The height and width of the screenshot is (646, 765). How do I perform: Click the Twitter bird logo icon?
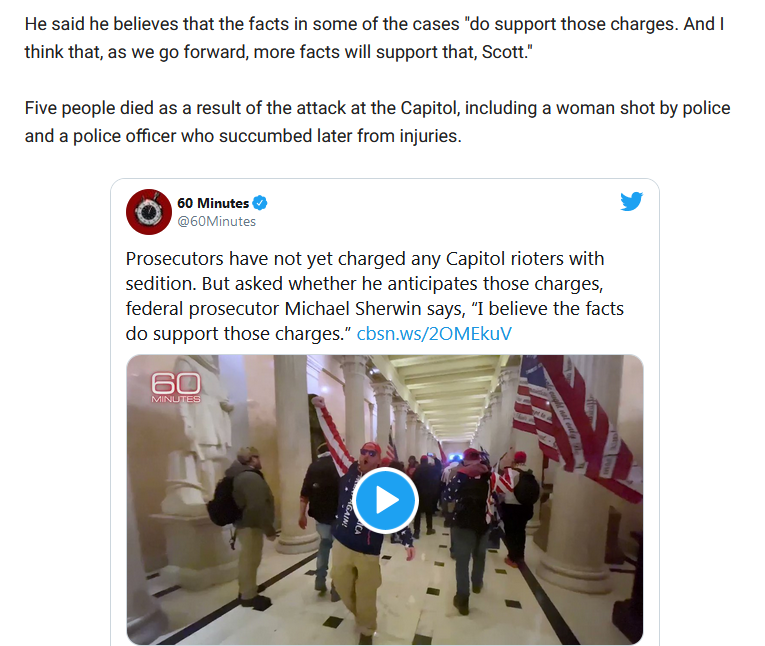click(631, 202)
